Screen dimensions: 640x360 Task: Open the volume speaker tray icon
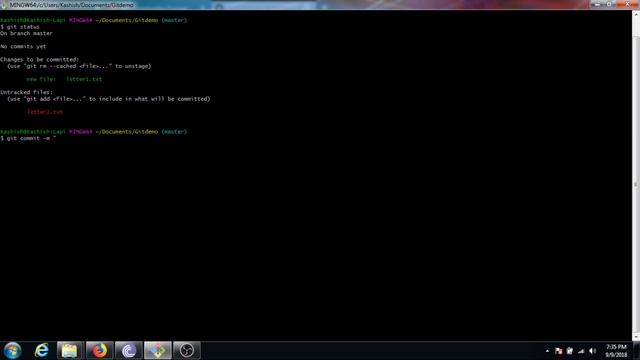[593, 351]
